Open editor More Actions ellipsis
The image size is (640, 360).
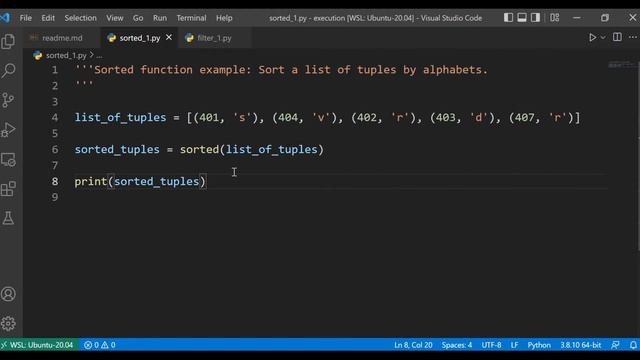coord(633,38)
